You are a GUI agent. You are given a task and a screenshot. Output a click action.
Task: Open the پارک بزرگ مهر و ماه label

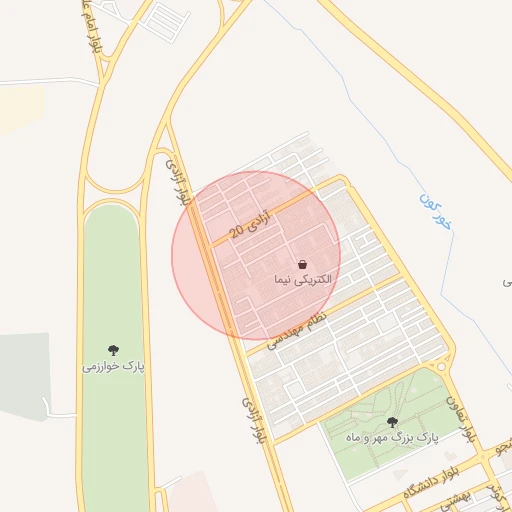pos(392,437)
